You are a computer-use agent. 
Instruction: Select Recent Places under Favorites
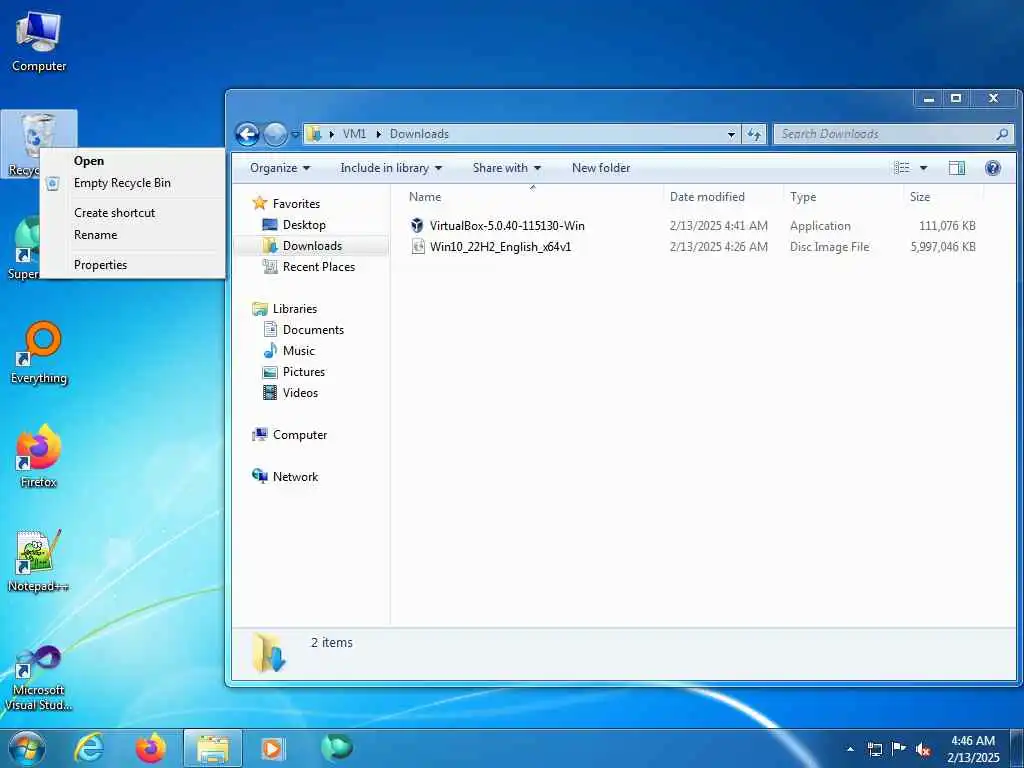tap(319, 266)
